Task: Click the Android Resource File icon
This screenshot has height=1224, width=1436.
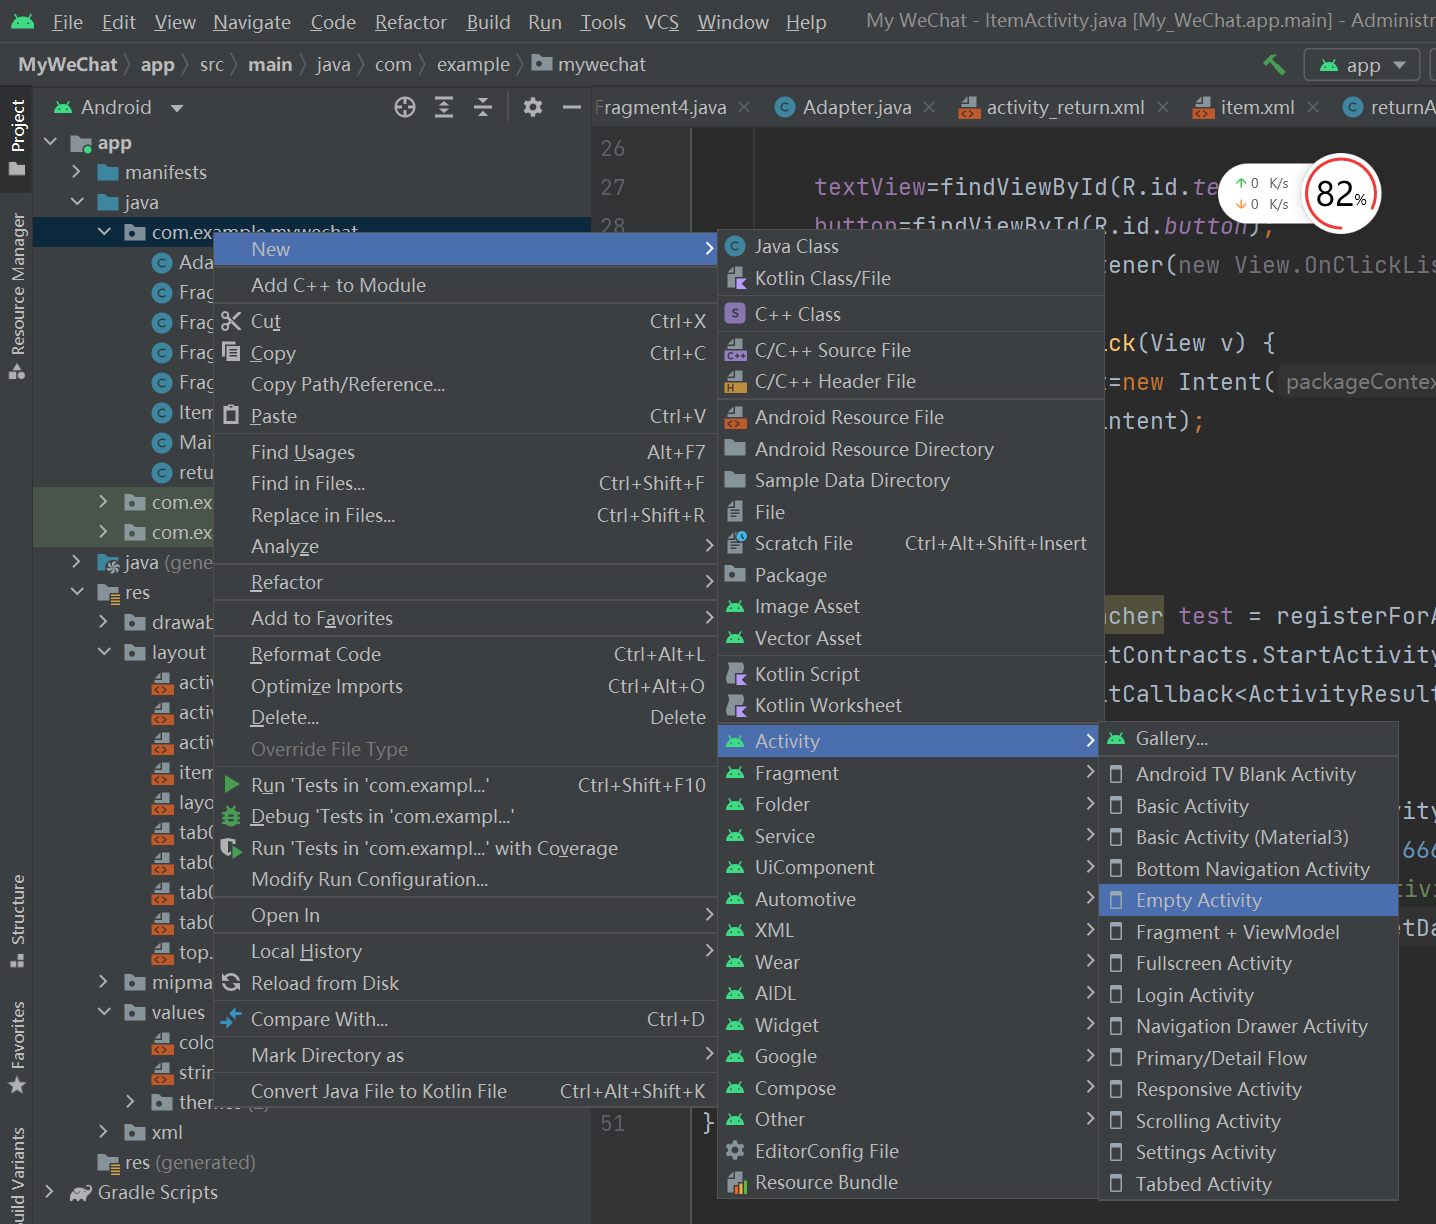Action: [735, 417]
